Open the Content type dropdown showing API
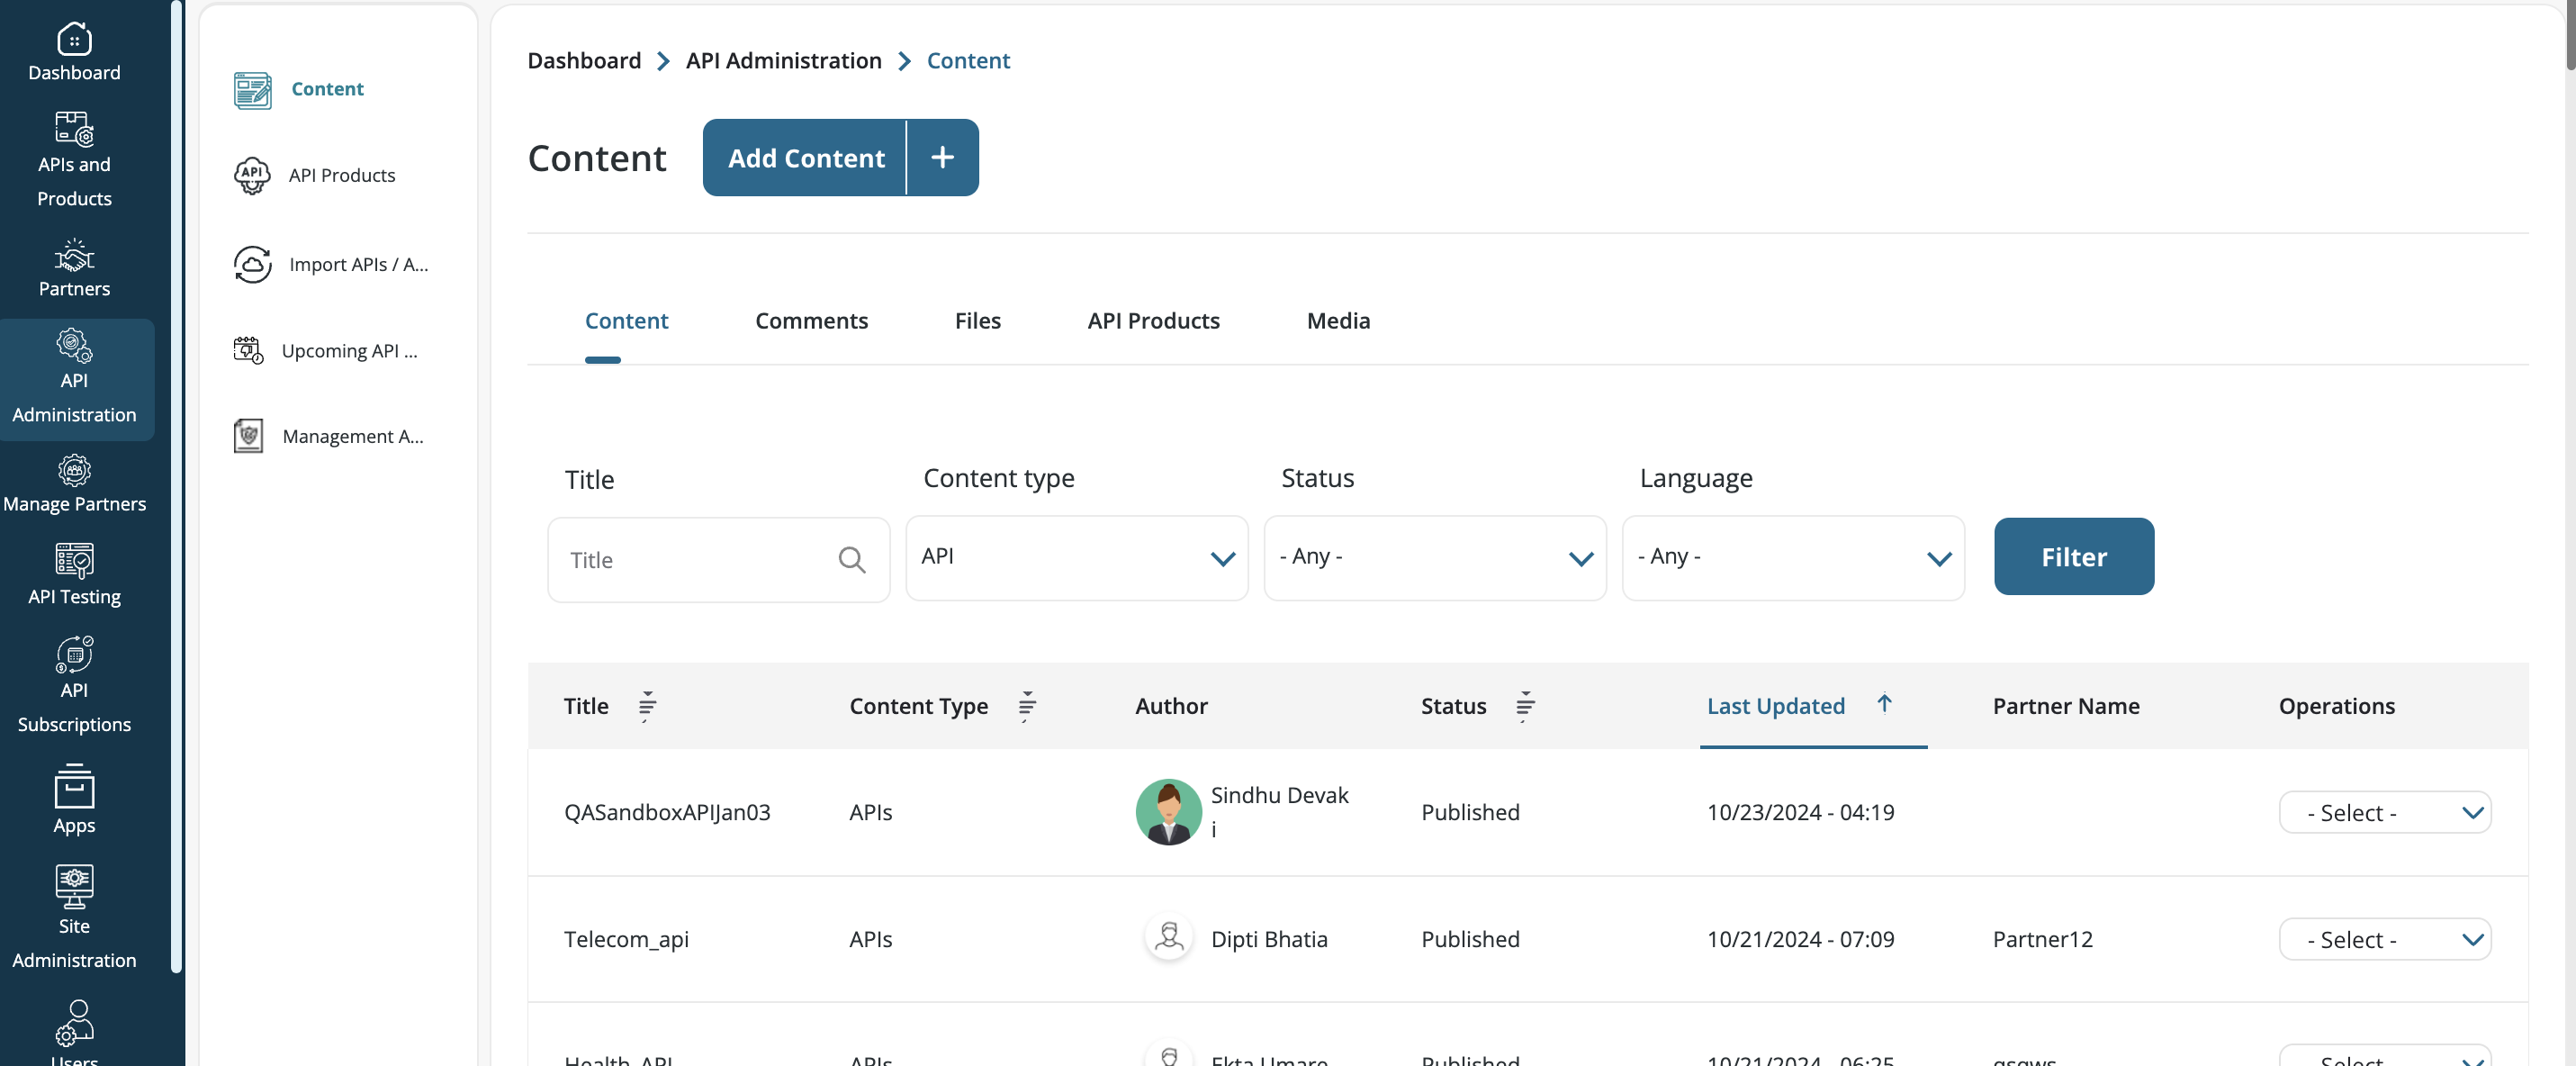 click(x=1077, y=558)
